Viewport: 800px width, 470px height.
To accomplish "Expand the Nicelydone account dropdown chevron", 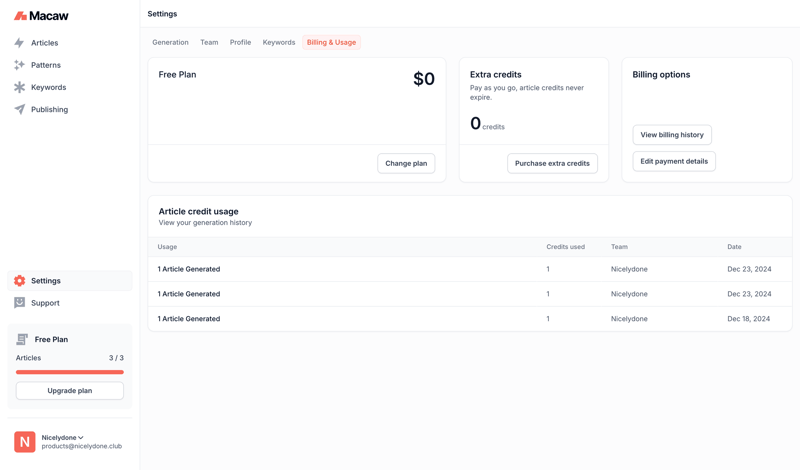I will (81, 437).
